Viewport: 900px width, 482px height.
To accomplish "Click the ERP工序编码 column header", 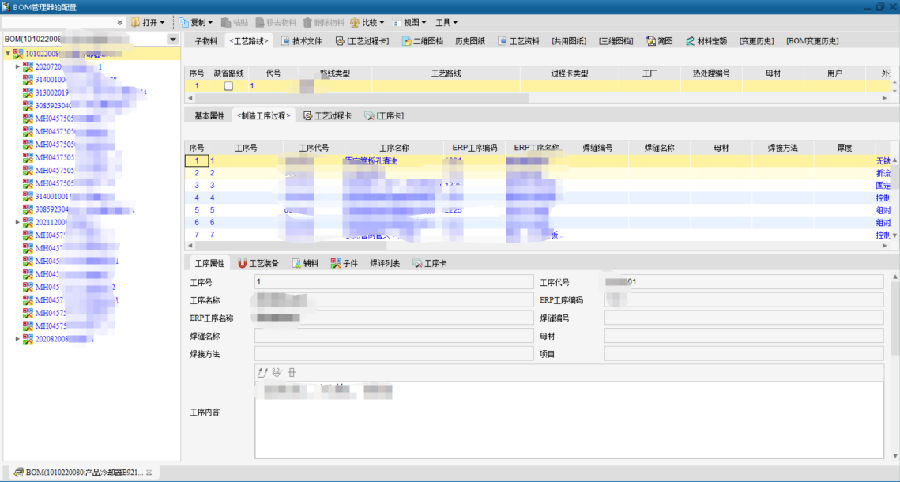I will point(475,148).
